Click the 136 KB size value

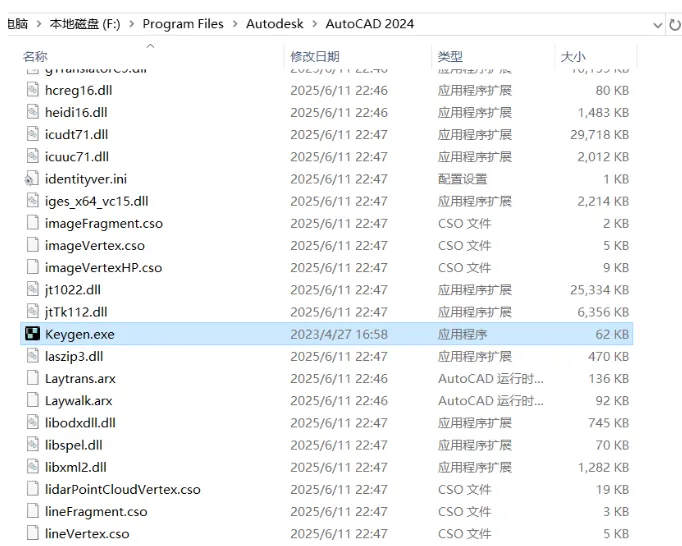(x=609, y=379)
